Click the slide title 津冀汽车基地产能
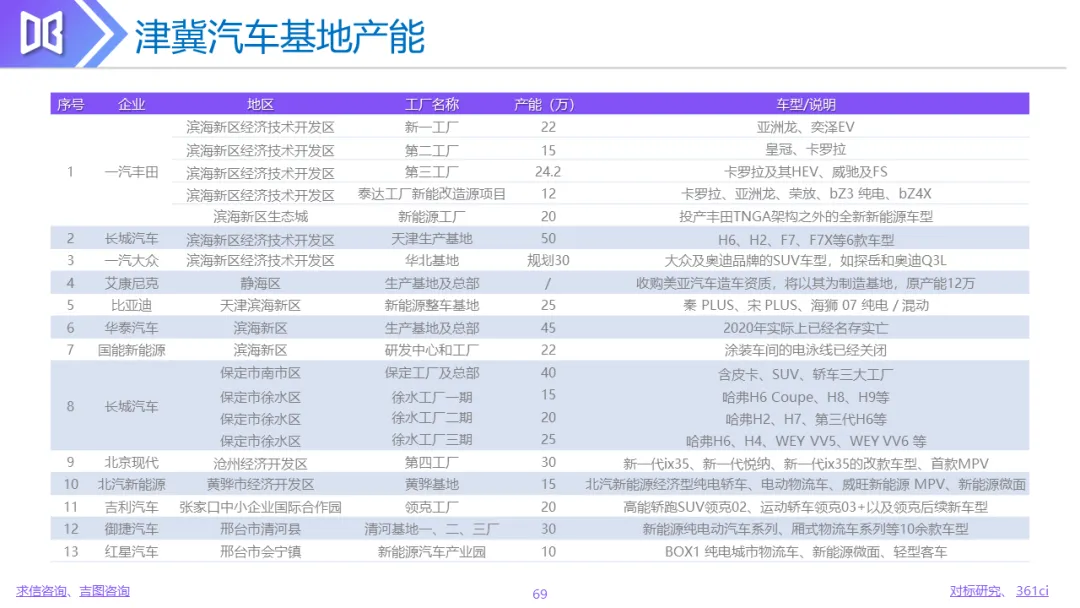 point(279,36)
